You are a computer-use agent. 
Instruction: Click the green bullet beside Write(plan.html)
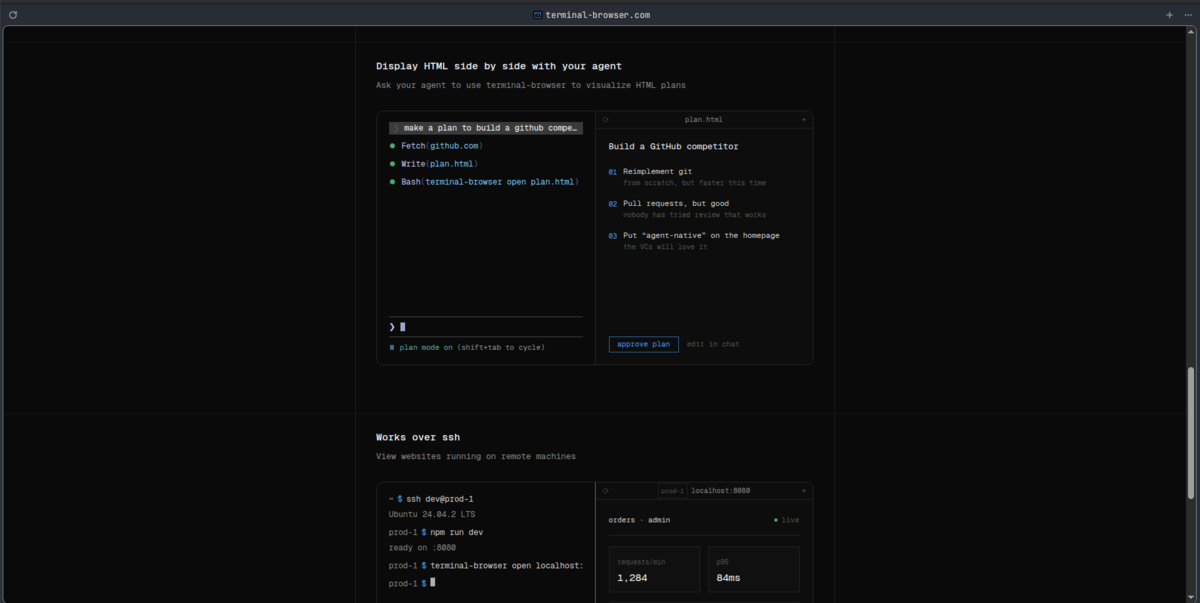coord(392,164)
